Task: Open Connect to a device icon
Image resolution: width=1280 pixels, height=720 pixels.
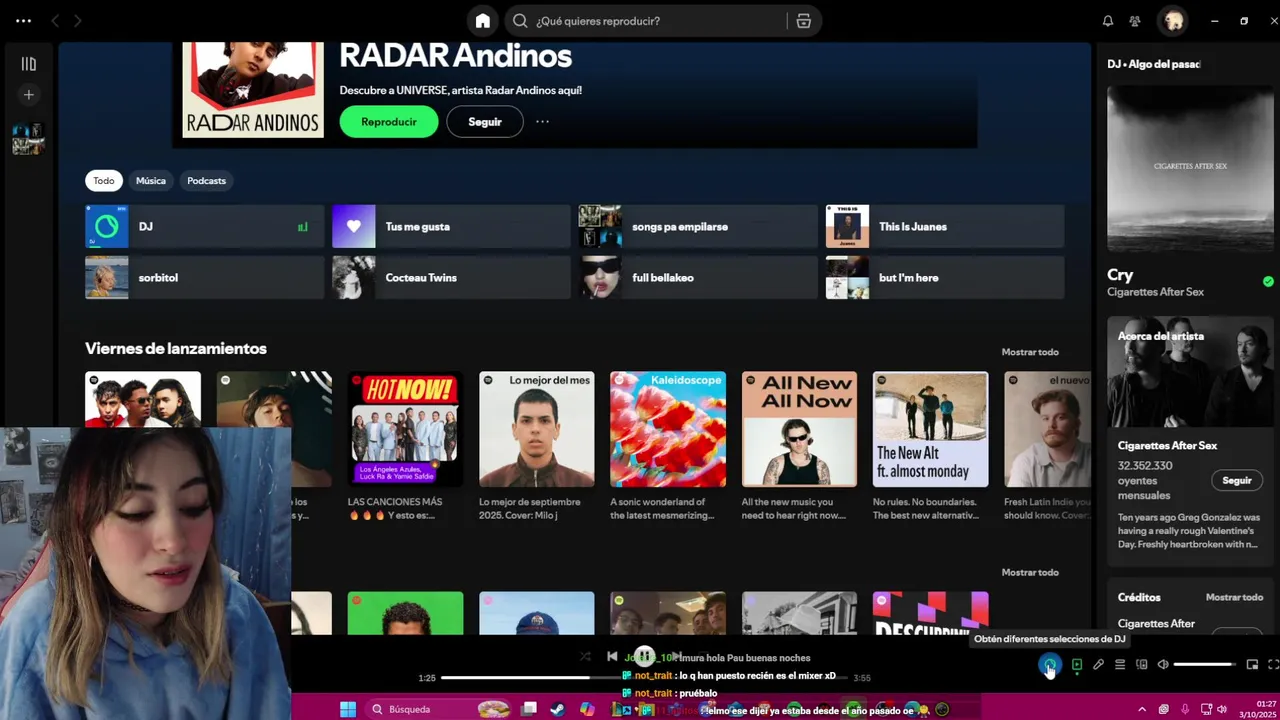Action: pos(1142,665)
